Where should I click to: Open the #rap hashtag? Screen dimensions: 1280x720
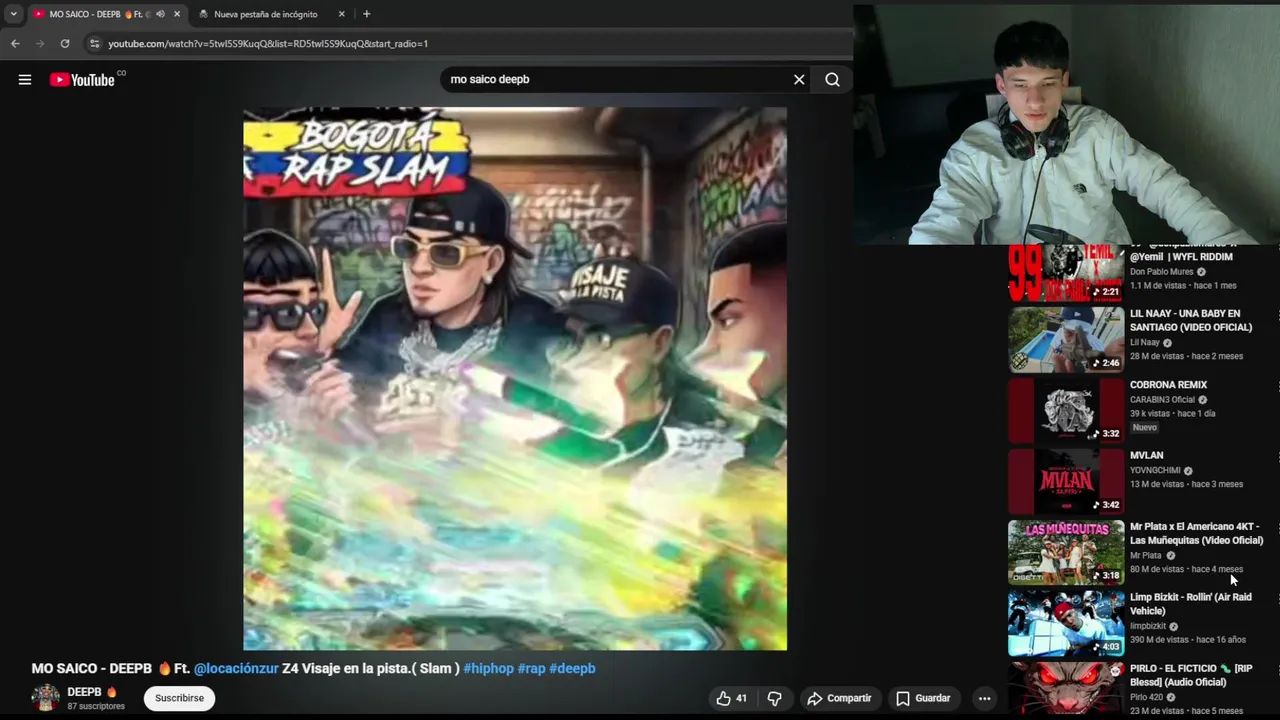pyautogui.click(x=531, y=668)
